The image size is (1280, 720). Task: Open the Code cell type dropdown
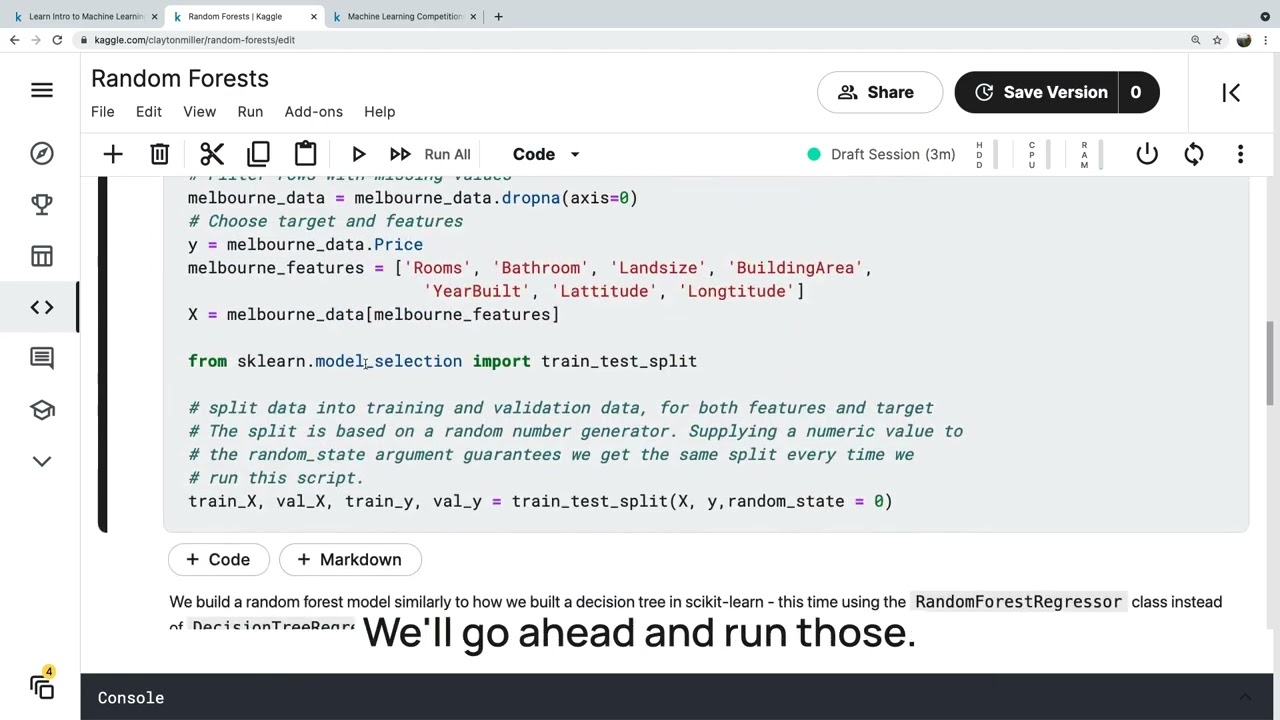point(546,154)
